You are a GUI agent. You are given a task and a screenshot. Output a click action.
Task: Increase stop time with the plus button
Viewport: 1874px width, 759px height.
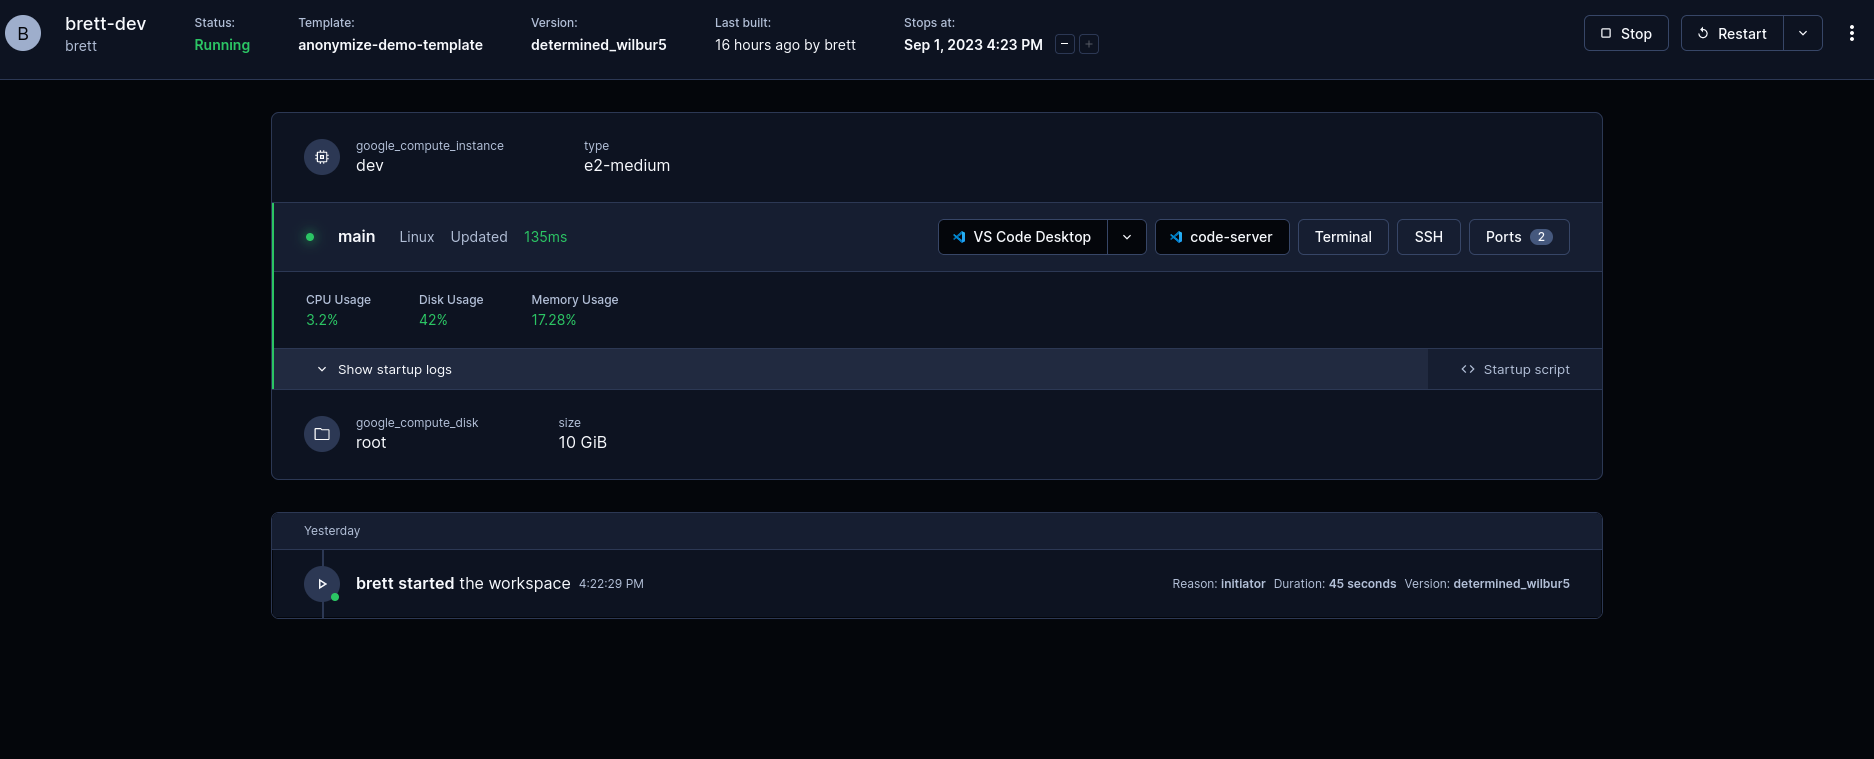pyautogui.click(x=1089, y=44)
